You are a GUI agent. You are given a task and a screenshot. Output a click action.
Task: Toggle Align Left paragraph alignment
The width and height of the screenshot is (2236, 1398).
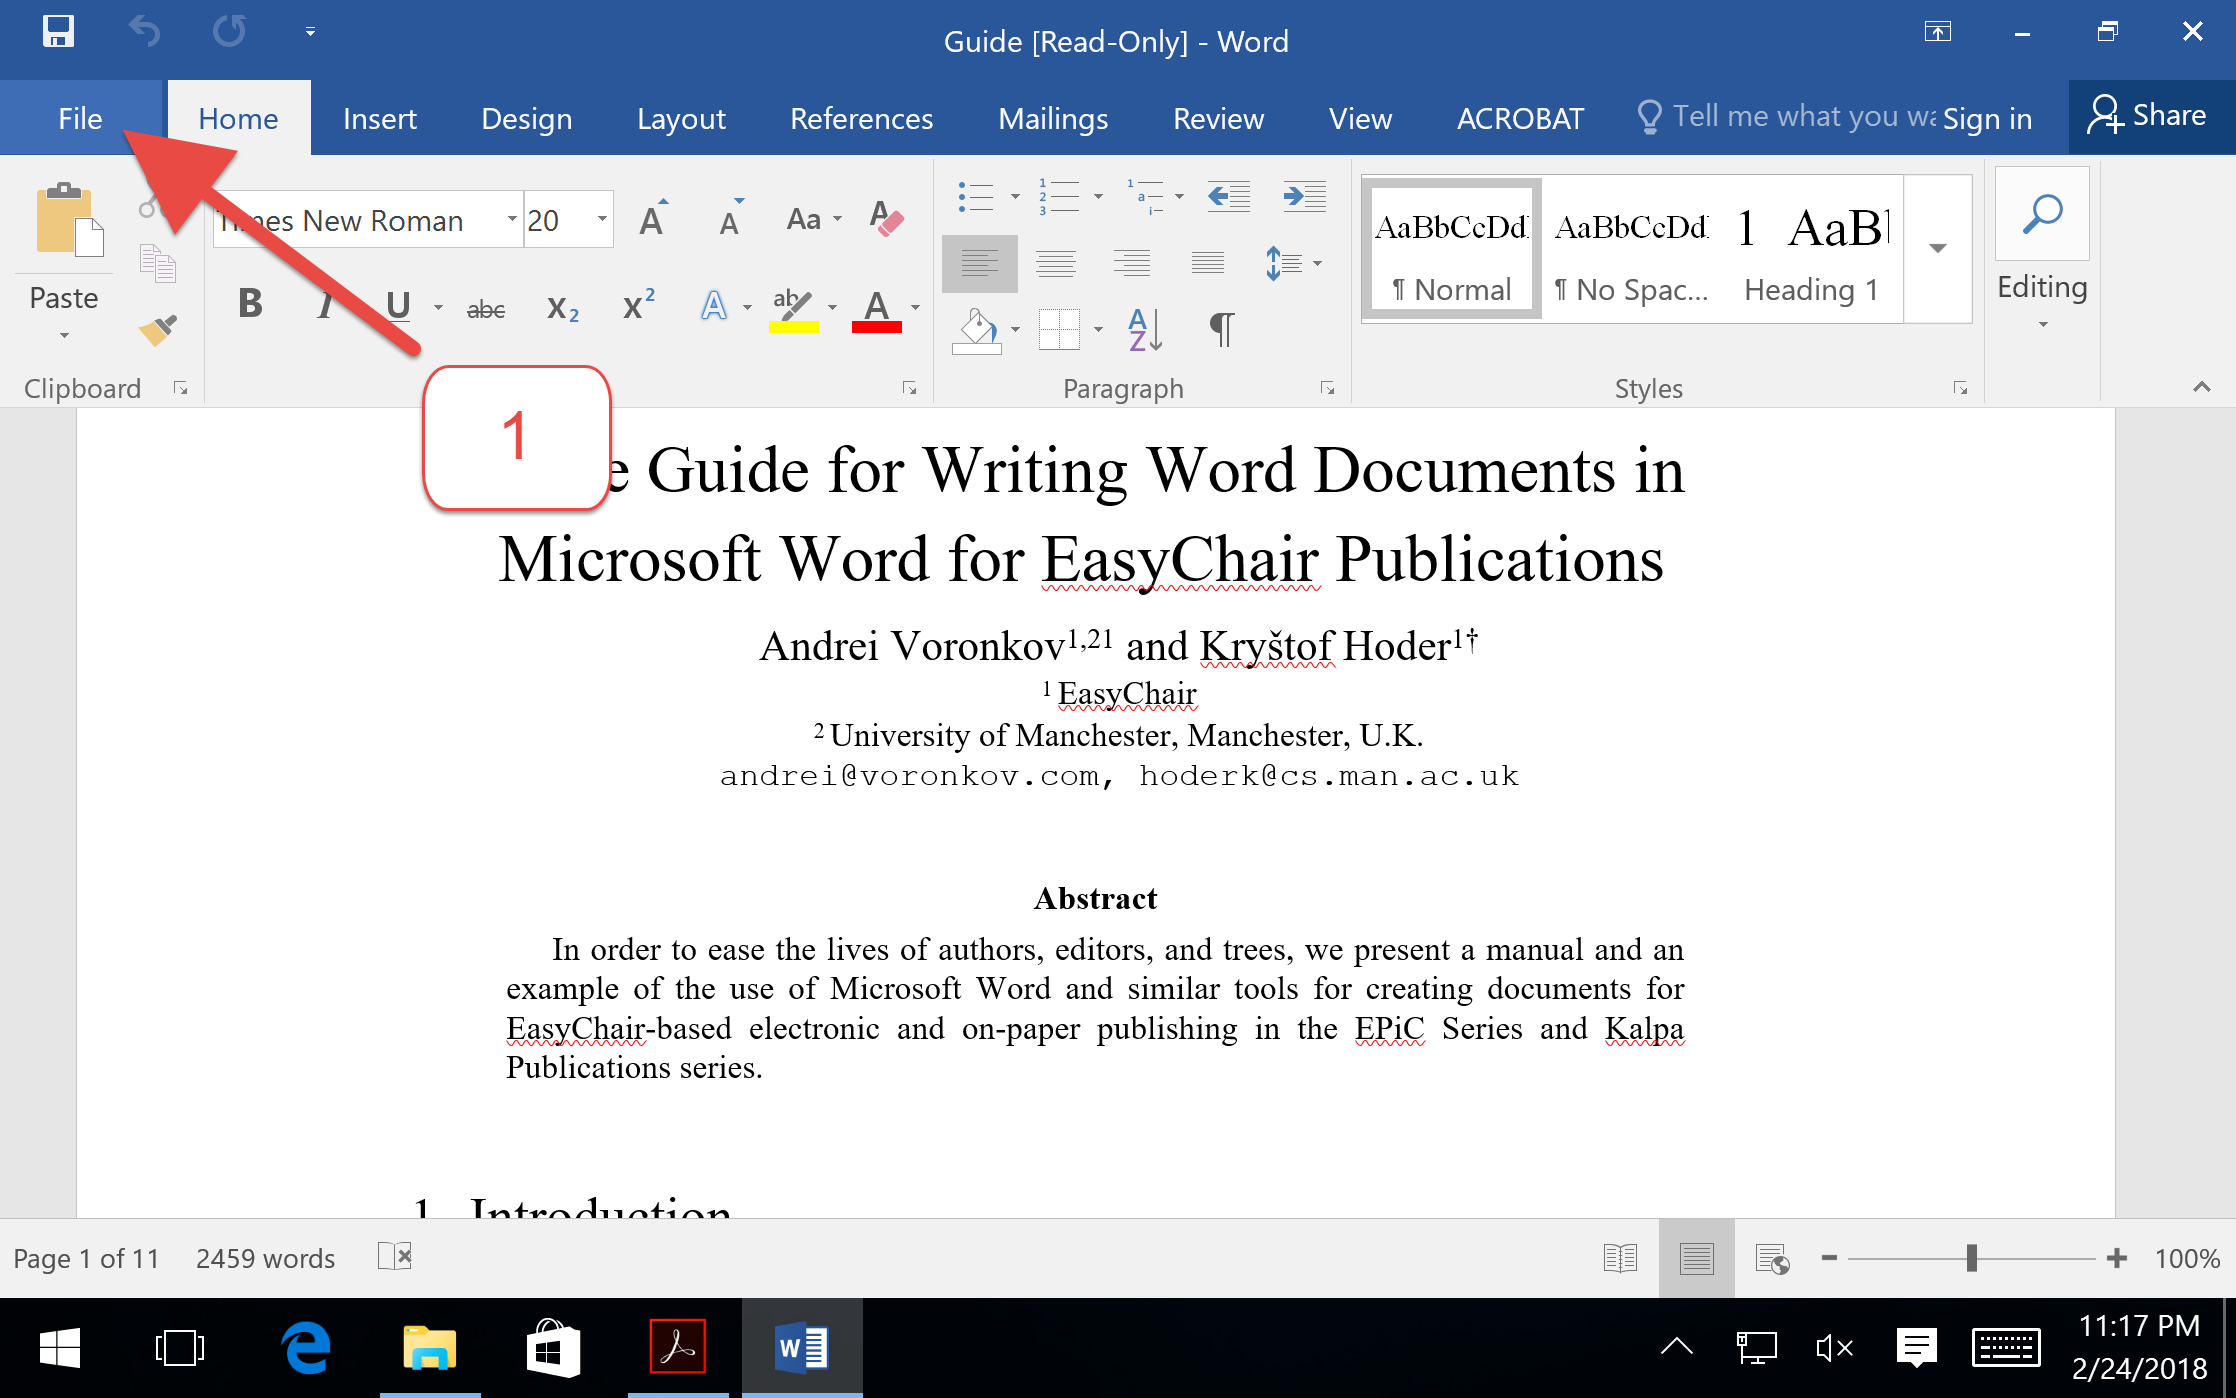pyautogui.click(x=980, y=263)
